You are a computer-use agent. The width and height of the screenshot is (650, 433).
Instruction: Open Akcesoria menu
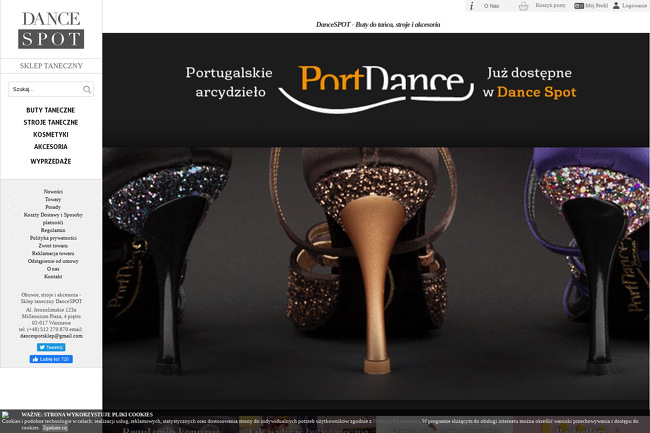coord(51,147)
